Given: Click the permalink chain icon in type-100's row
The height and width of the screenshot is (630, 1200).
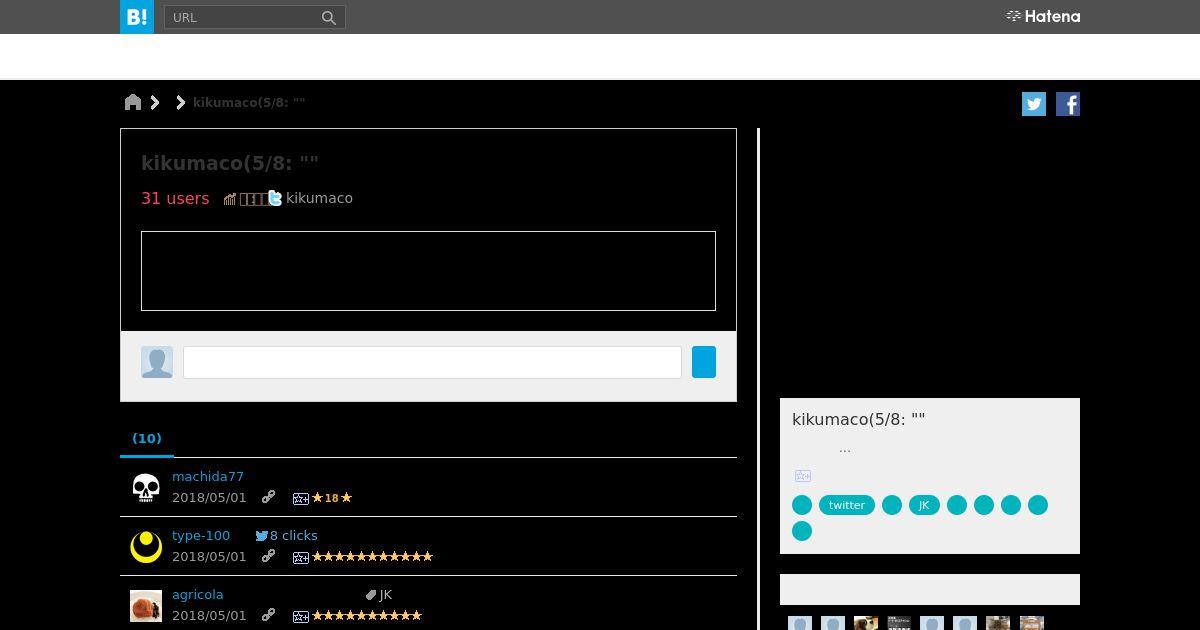Looking at the screenshot, I should [268, 556].
